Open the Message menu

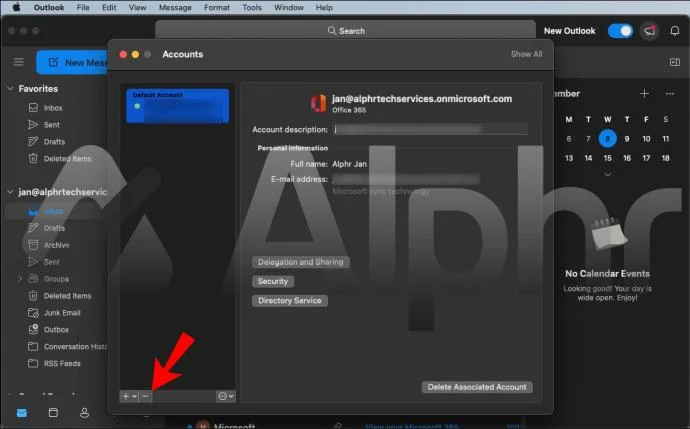175,7
